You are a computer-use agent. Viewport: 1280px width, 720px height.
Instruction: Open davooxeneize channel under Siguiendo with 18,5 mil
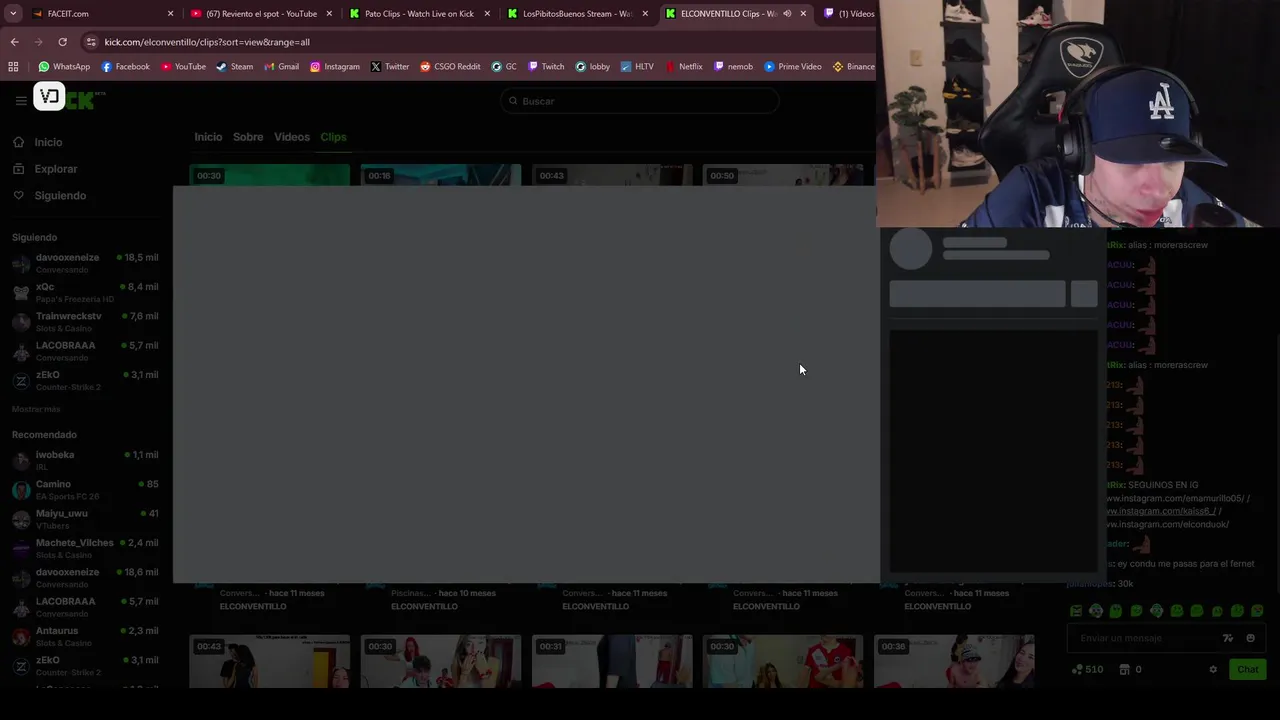click(x=86, y=263)
